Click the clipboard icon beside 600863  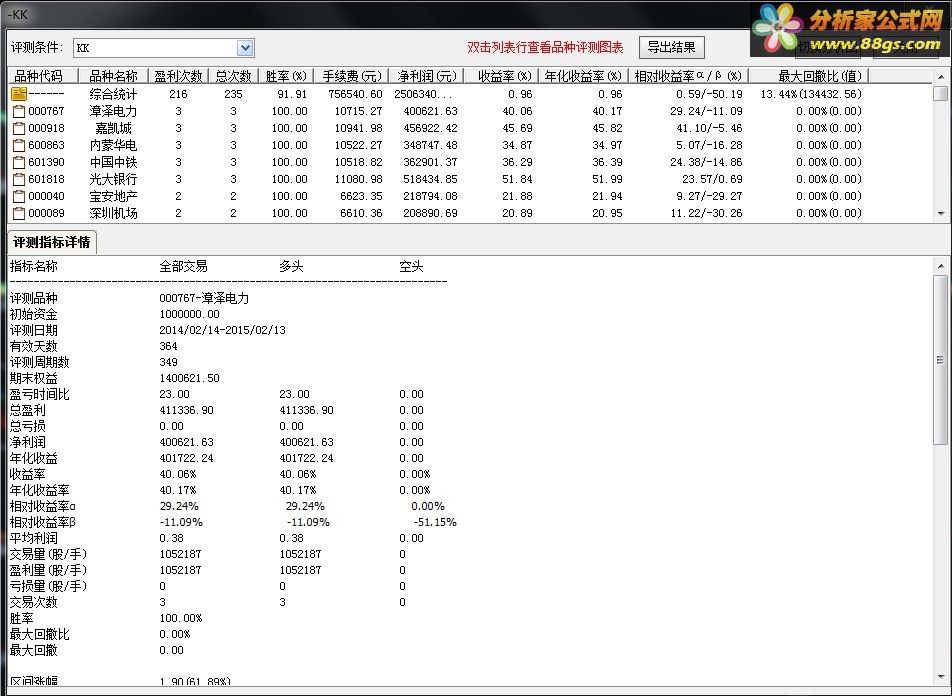click(19, 145)
